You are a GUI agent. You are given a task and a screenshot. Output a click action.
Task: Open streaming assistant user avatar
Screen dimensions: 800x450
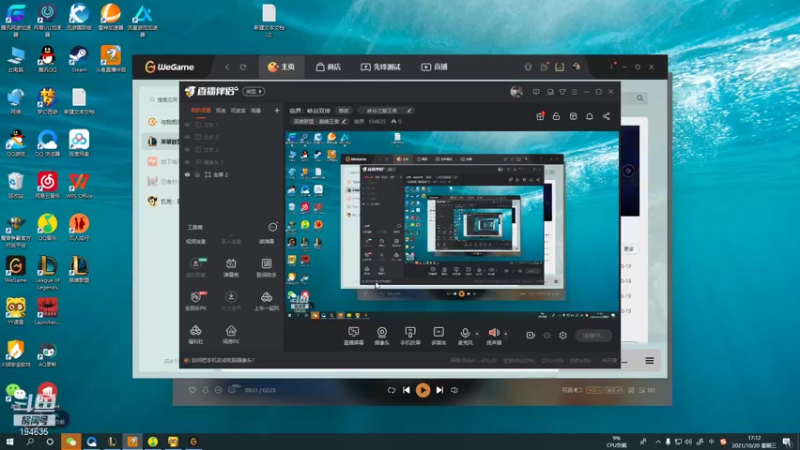(x=516, y=92)
